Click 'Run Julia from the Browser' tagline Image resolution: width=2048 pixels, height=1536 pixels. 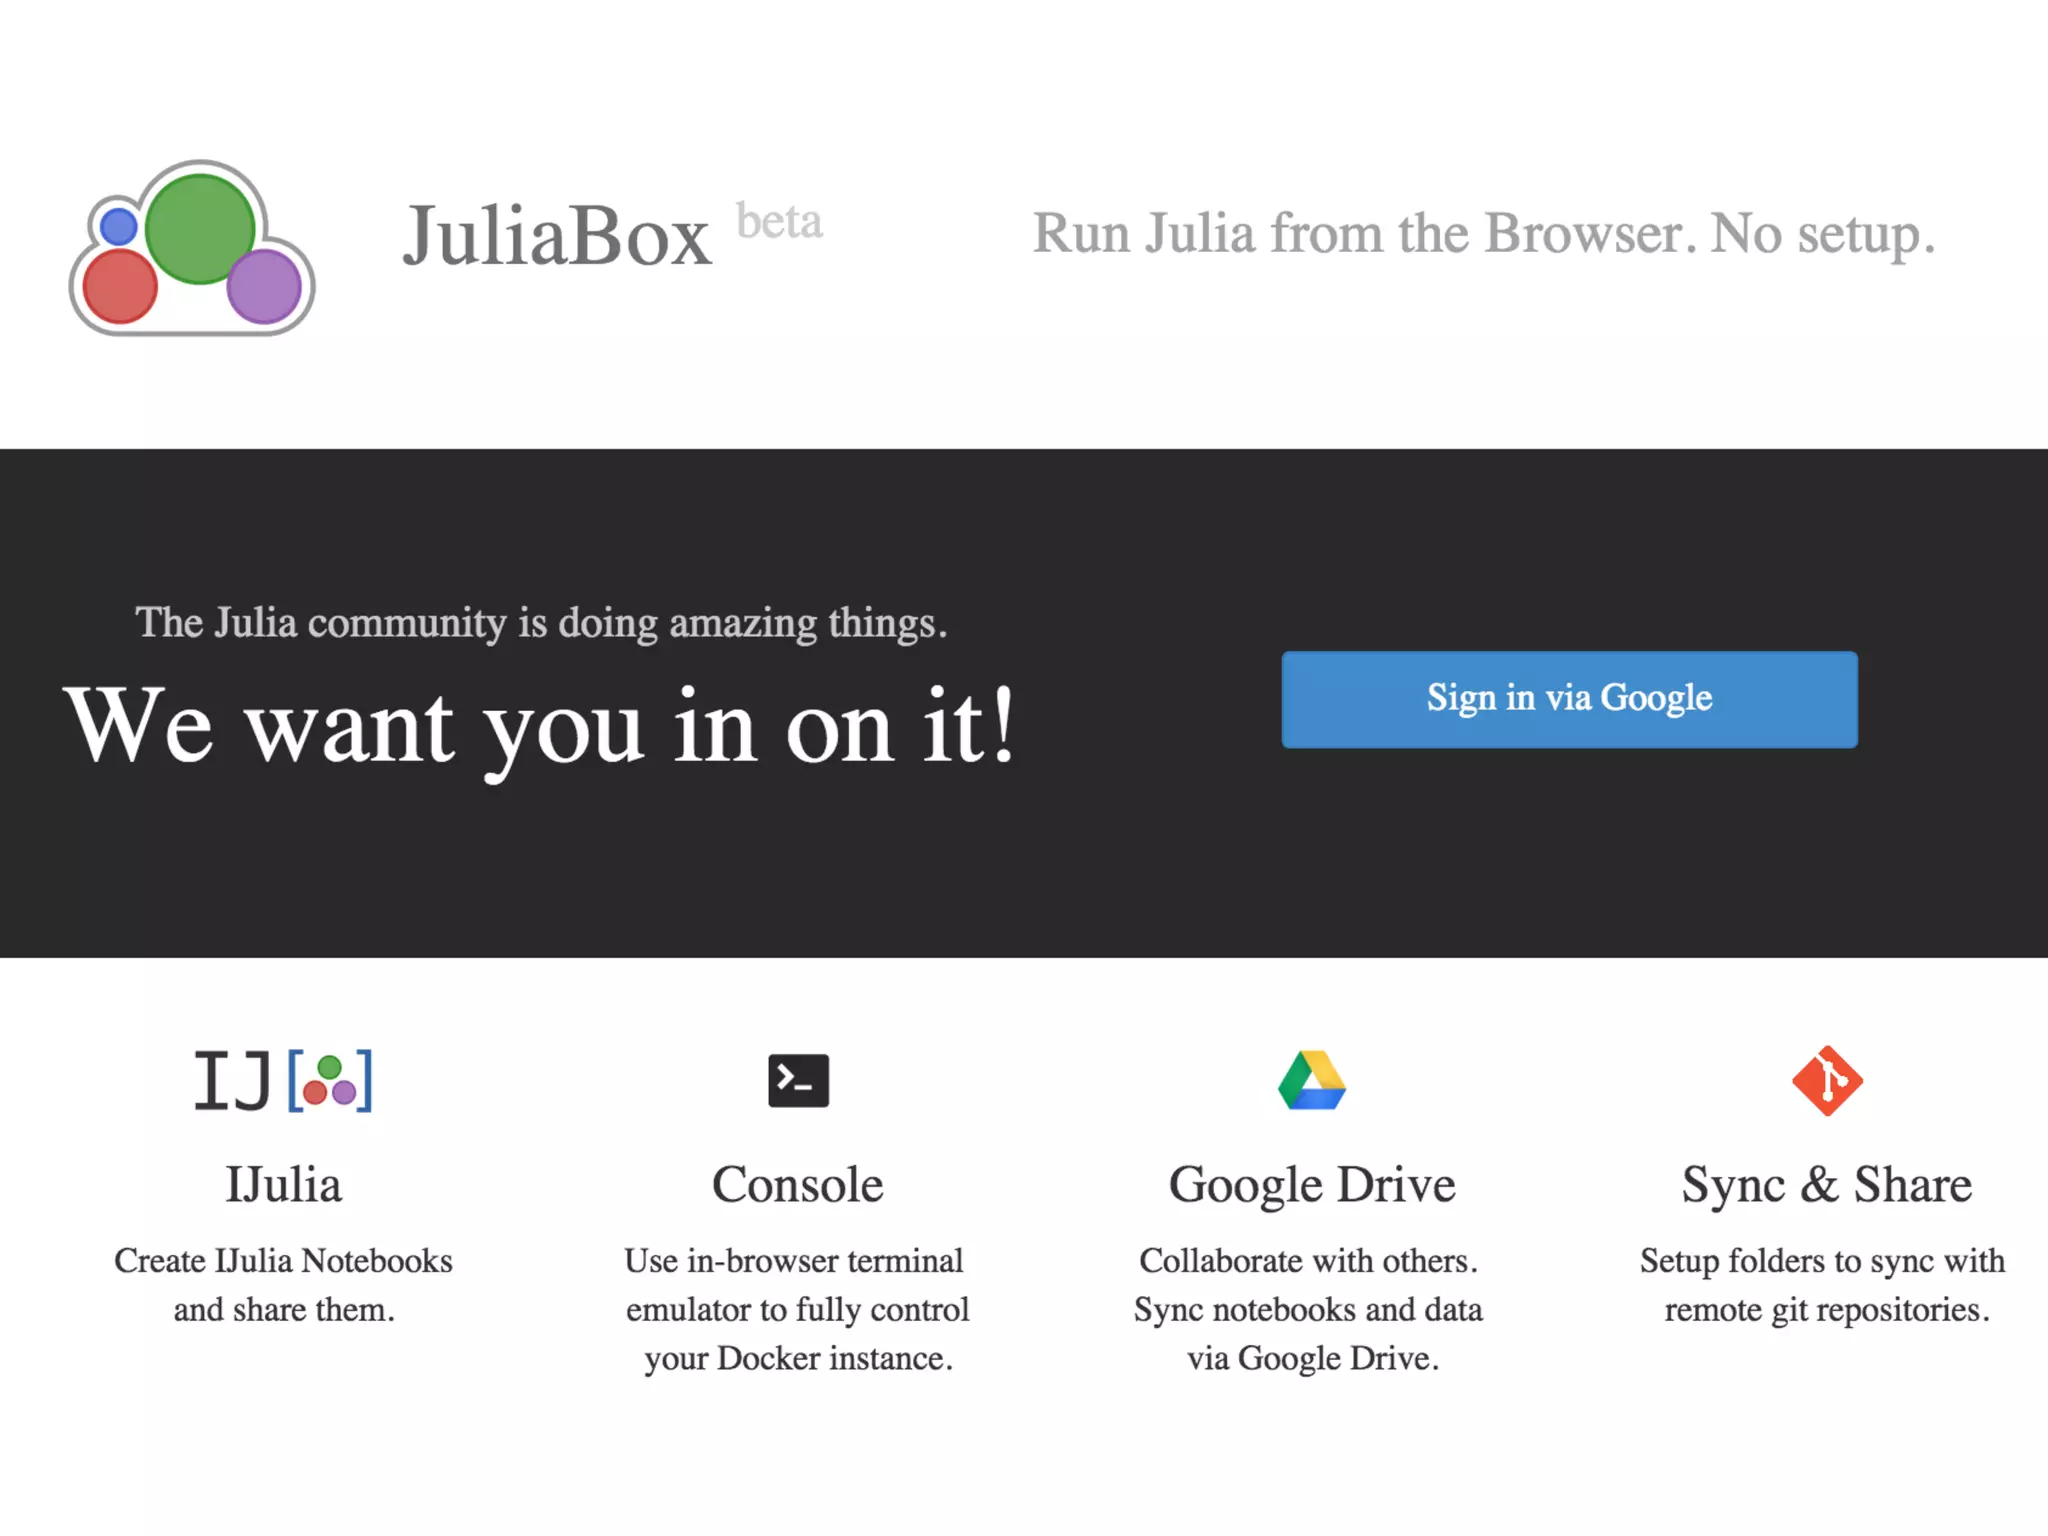pyautogui.click(x=1484, y=234)
